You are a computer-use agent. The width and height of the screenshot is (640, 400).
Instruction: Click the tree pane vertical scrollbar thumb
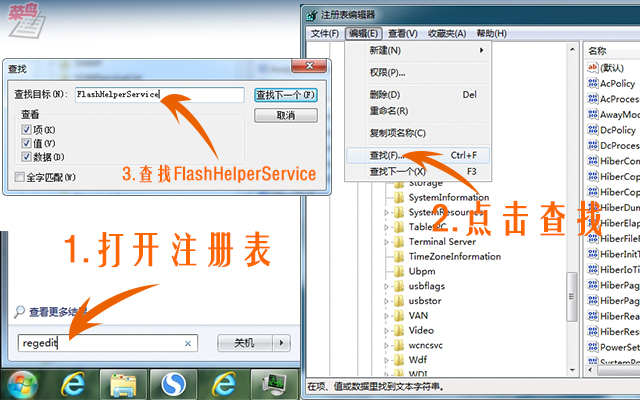click(x=572, y=297)
